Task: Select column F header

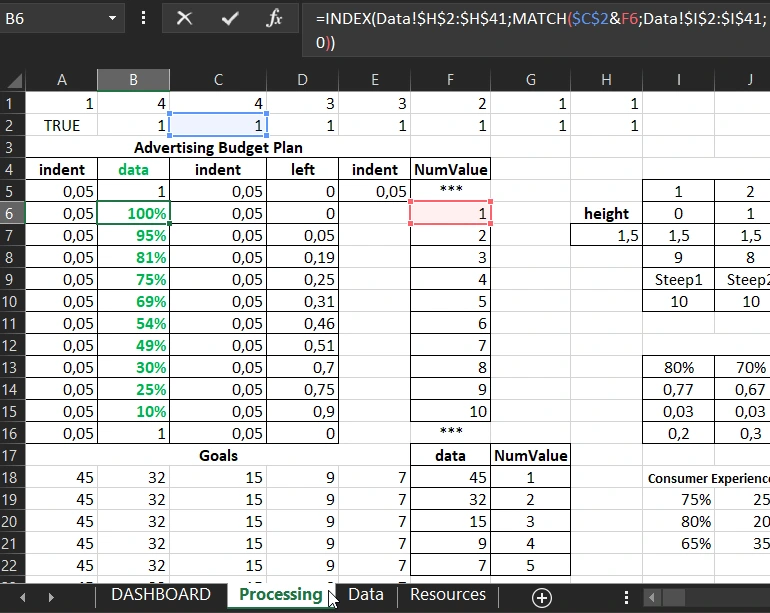Action: pyautogui.click(x=450, y=80)
